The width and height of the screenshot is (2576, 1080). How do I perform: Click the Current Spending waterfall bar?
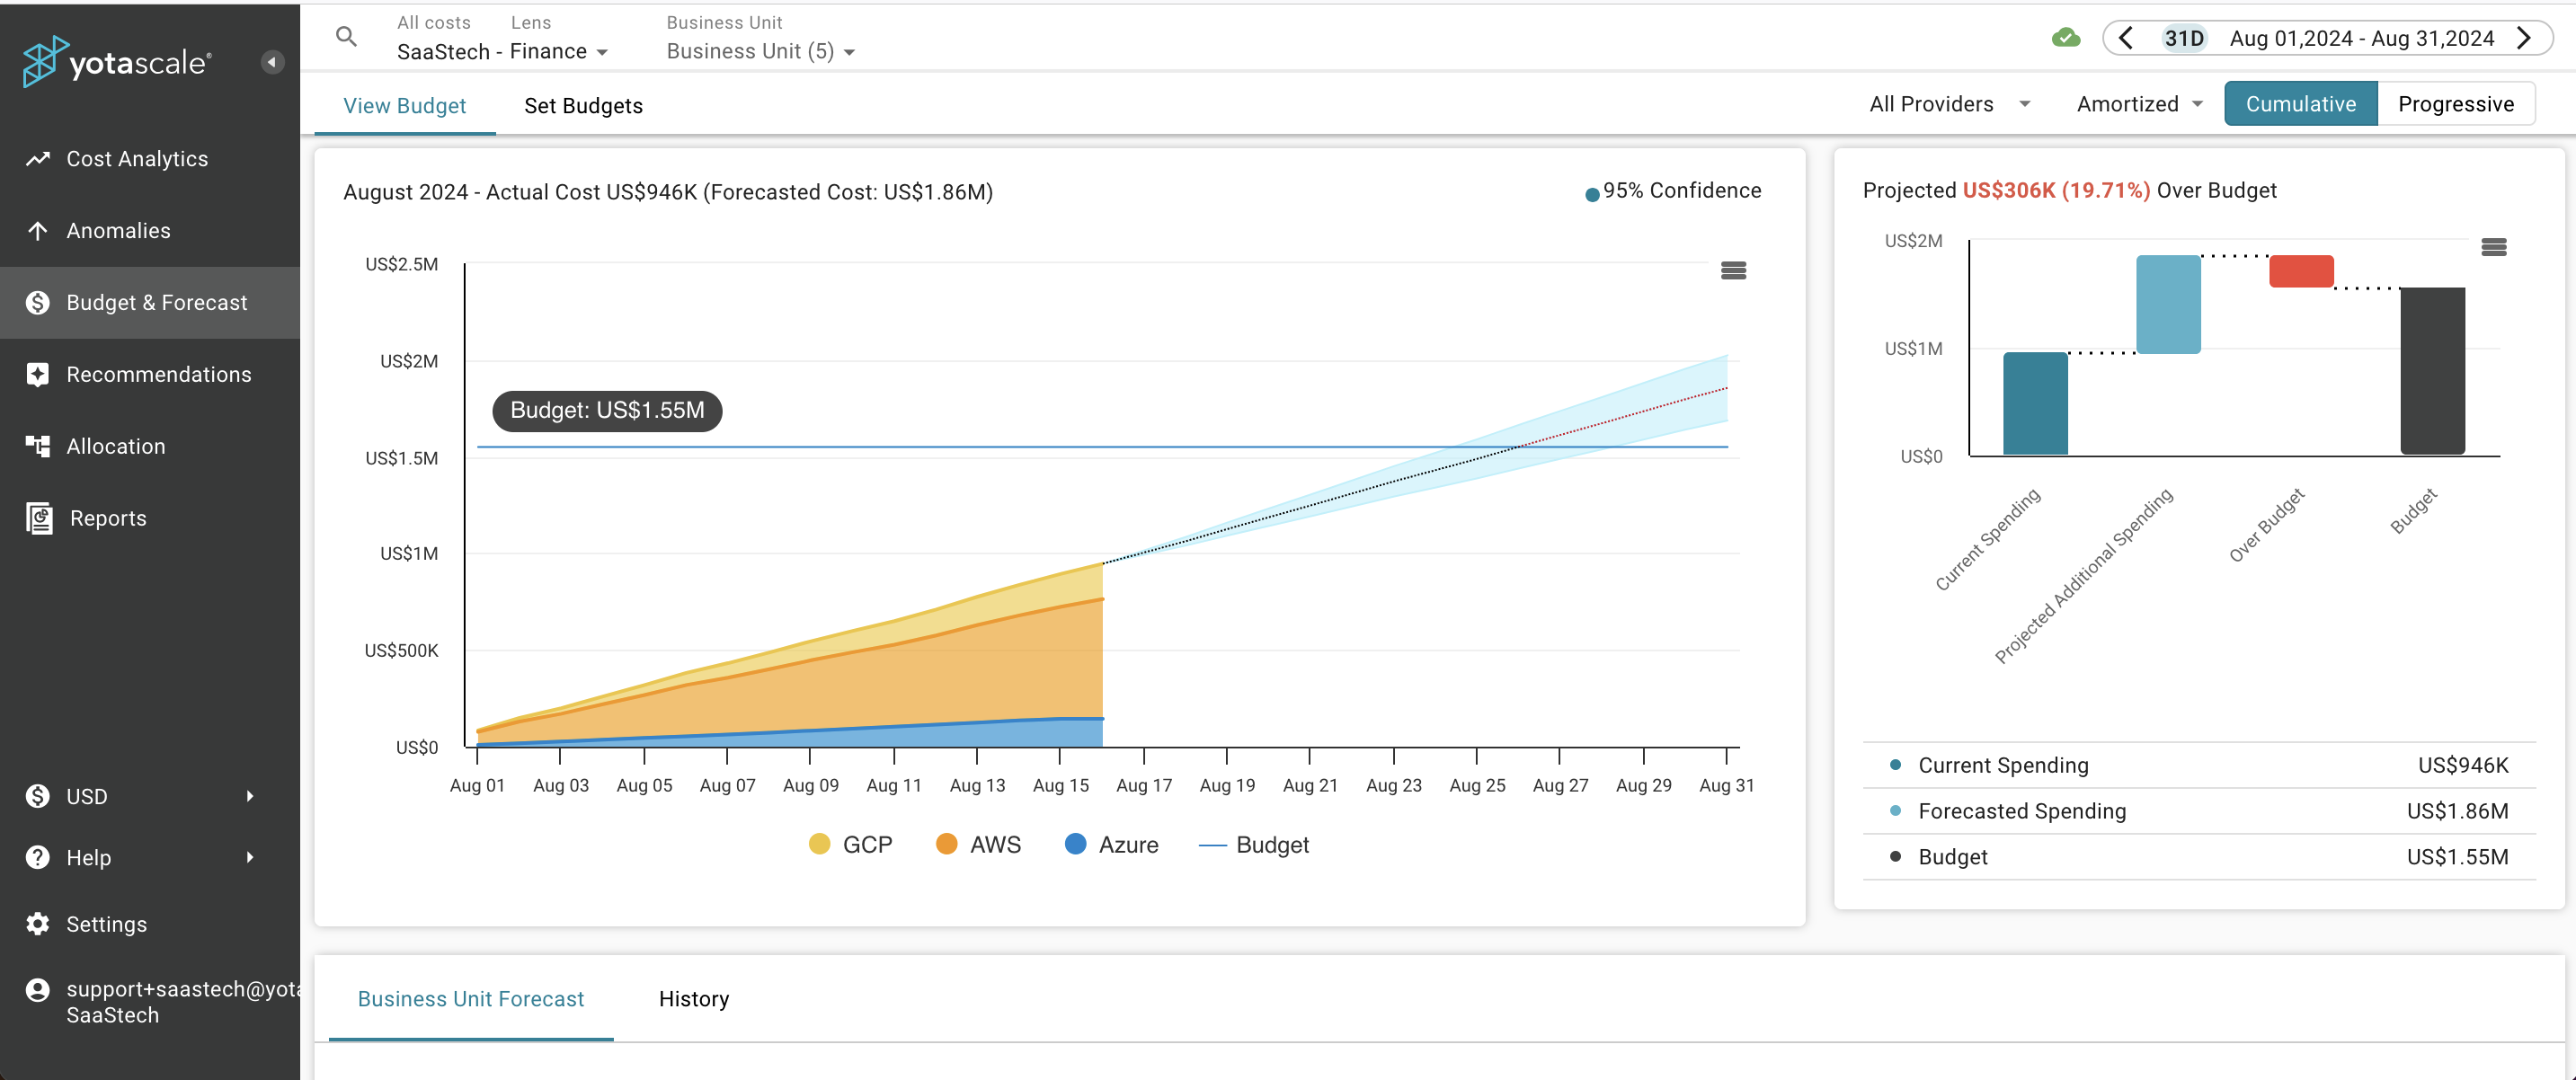pos(2035,404)
